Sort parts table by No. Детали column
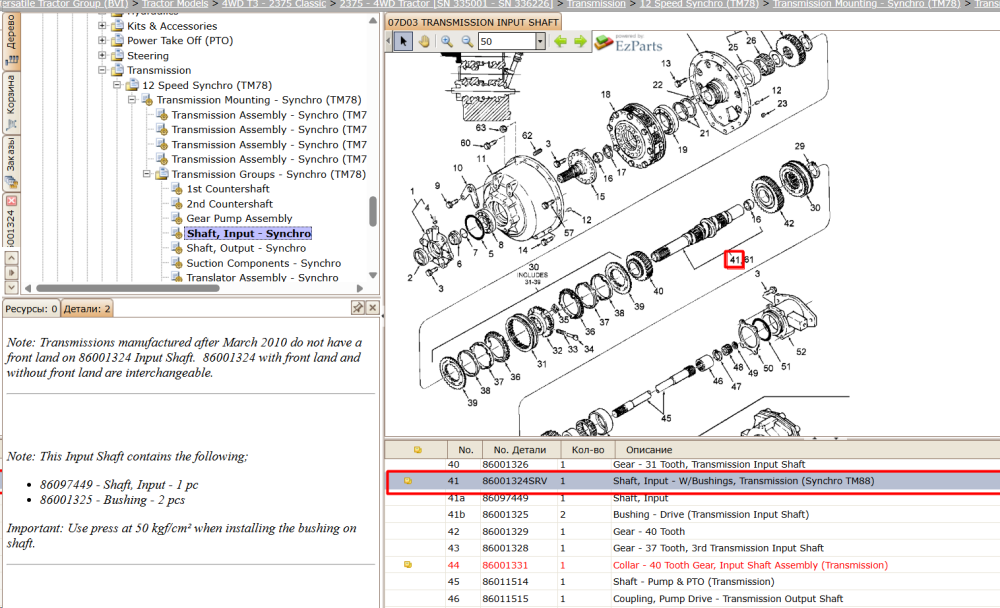 [x=520, y=449]
